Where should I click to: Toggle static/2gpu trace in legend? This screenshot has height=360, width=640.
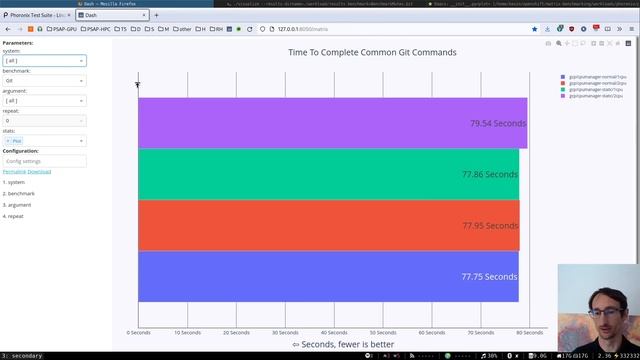[x=592, y=96]
